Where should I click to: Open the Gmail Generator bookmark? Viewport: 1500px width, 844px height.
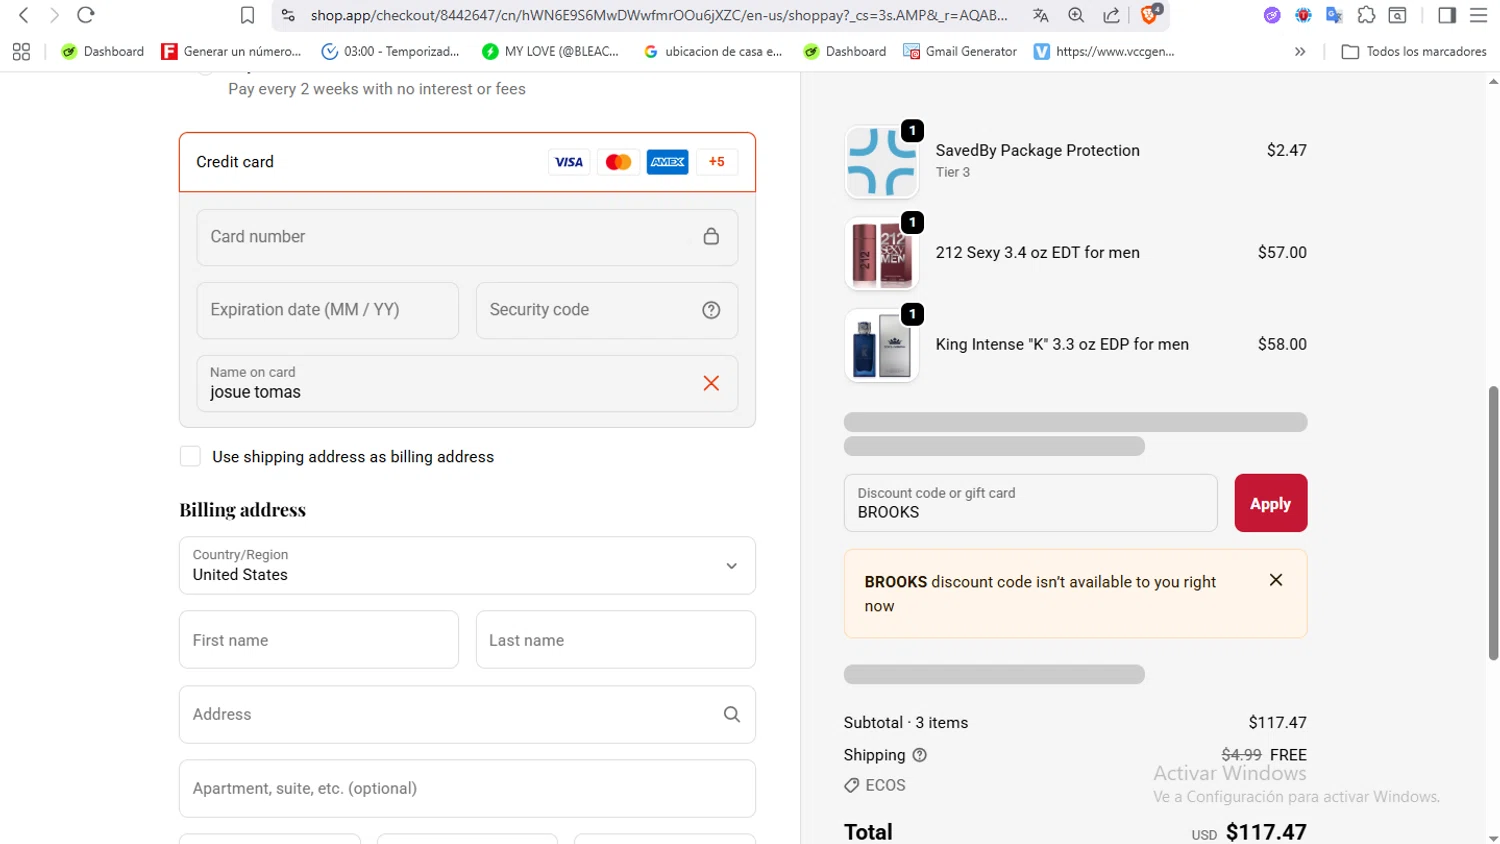click(960, 51)
